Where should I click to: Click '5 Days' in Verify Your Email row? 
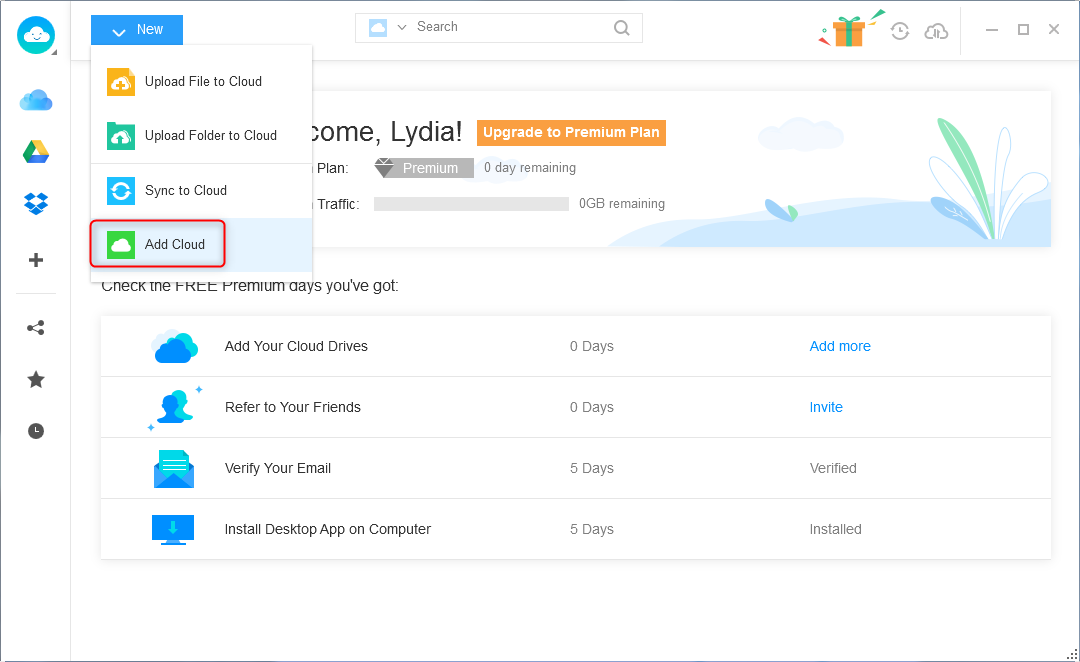coord(592,468)
